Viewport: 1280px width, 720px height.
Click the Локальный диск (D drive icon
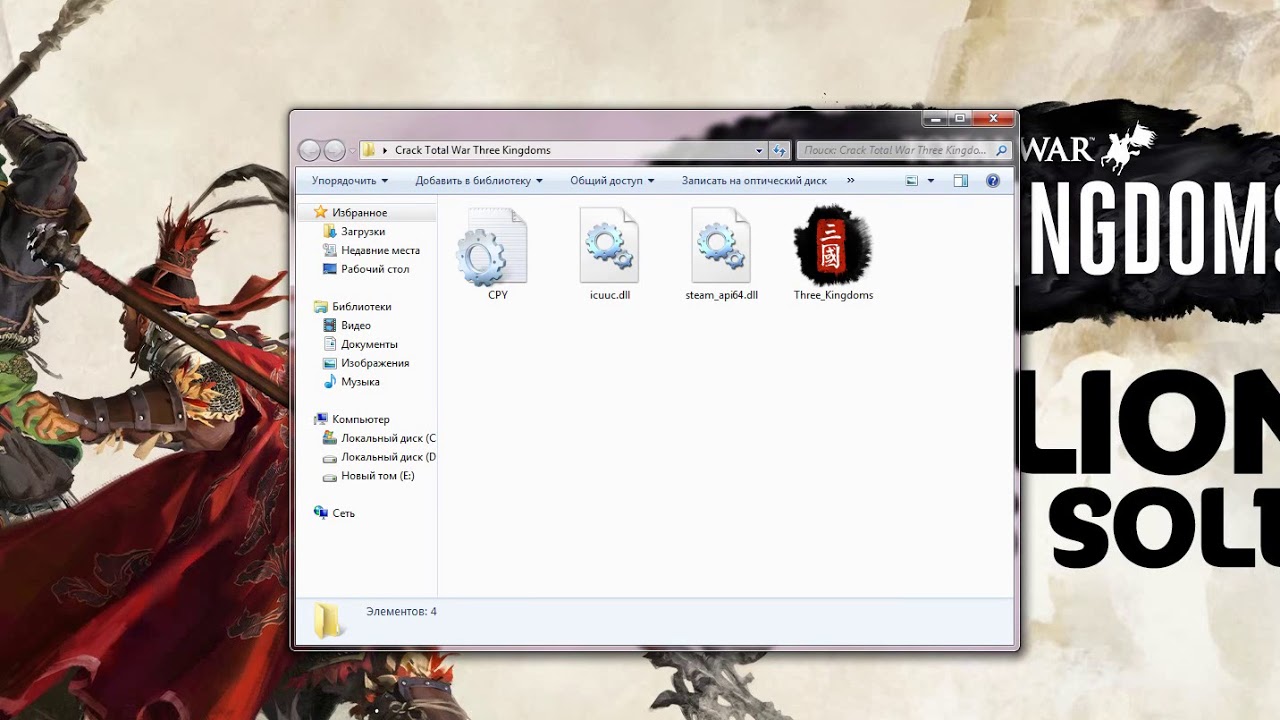click(x=330, y=457)
